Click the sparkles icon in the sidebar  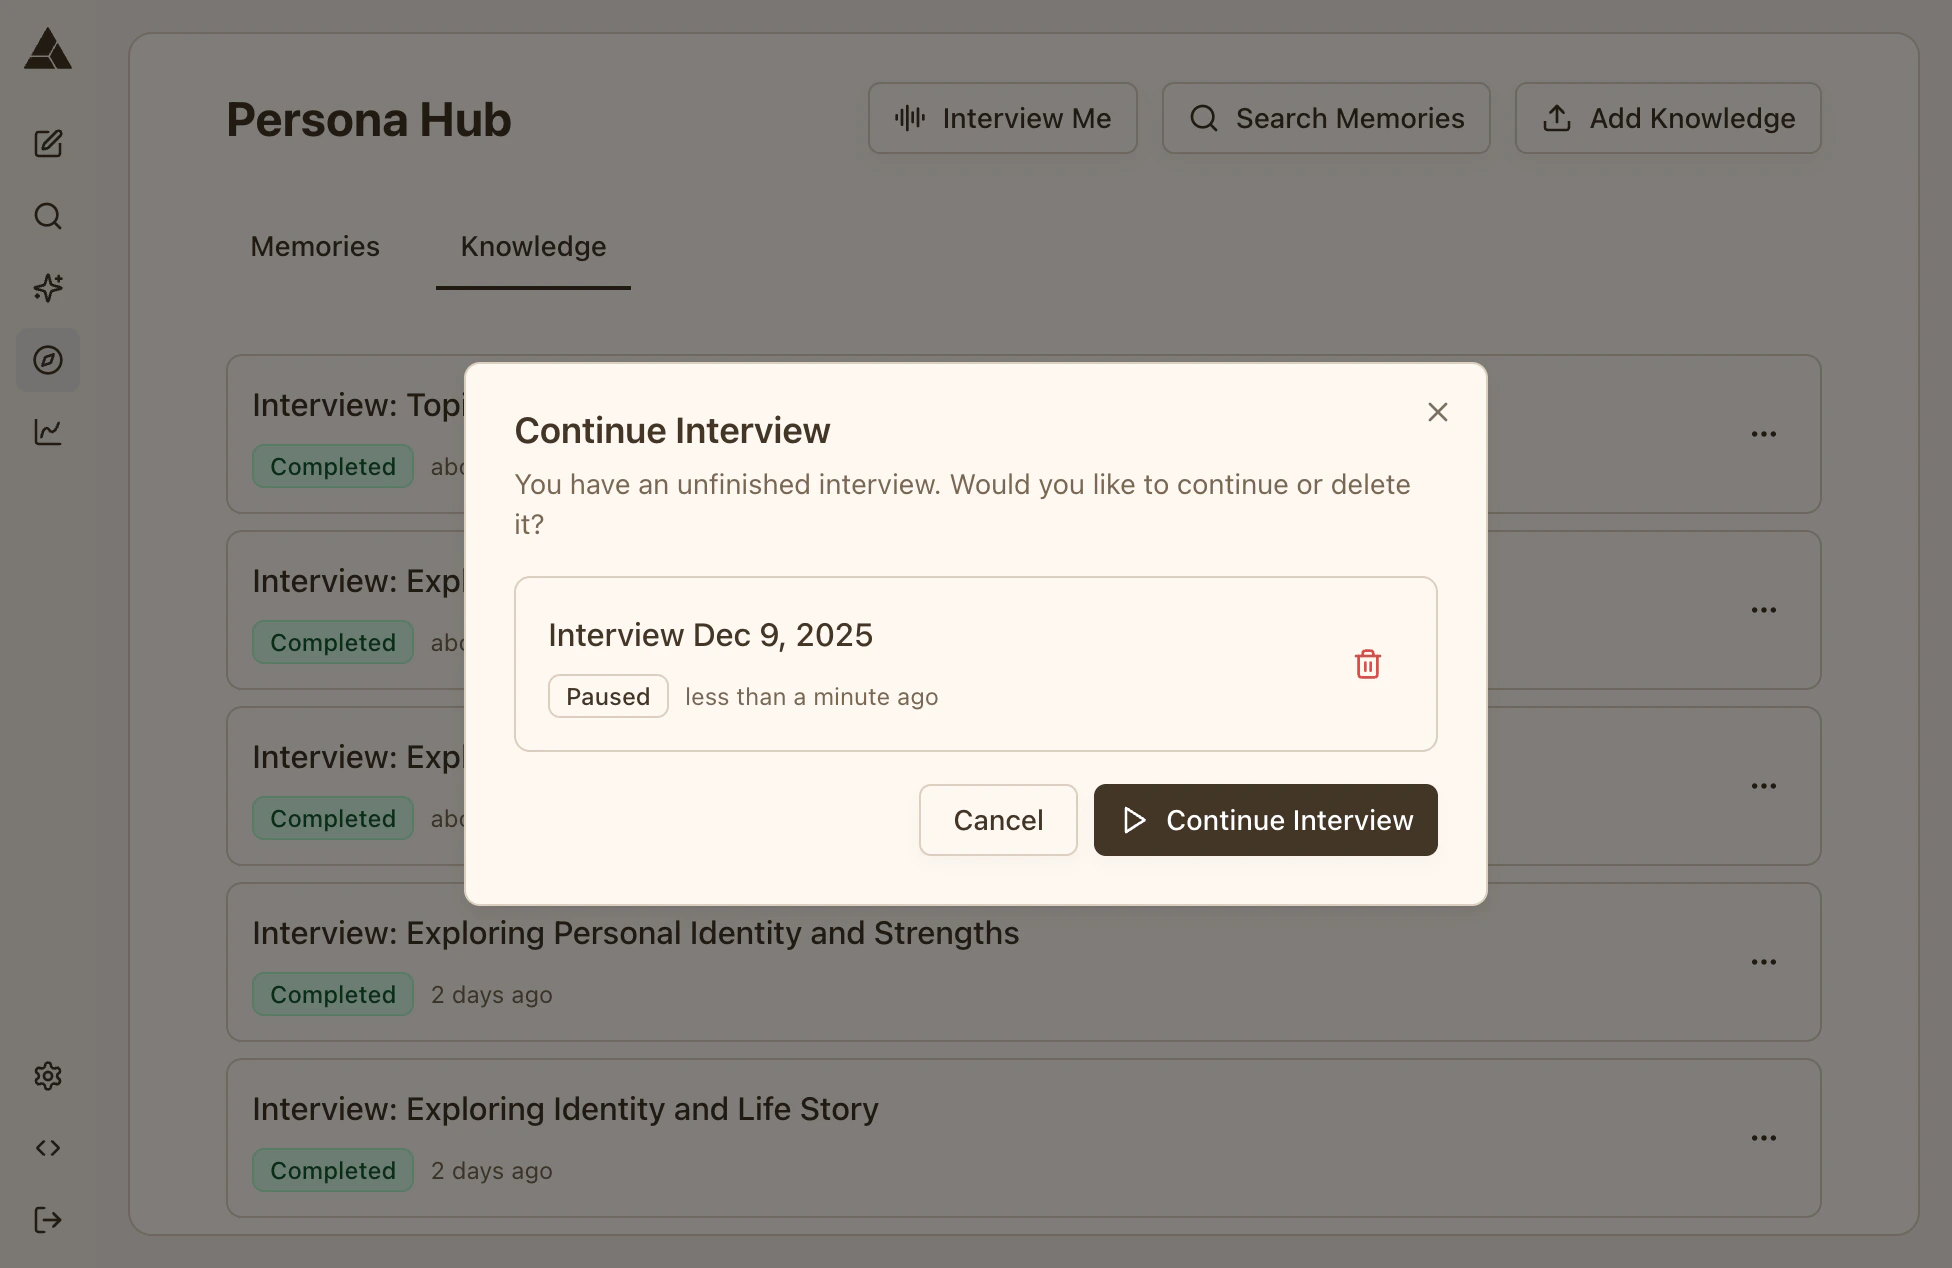48,288
